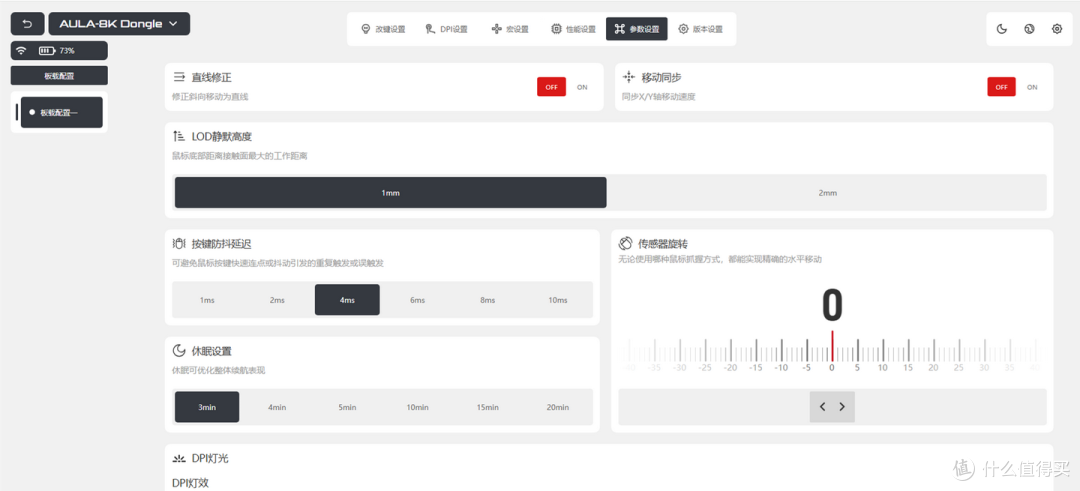The height and width of the screenshot is (491, 1080).
Task: Choose 3min sleep timeout
Action: (207, 407)
